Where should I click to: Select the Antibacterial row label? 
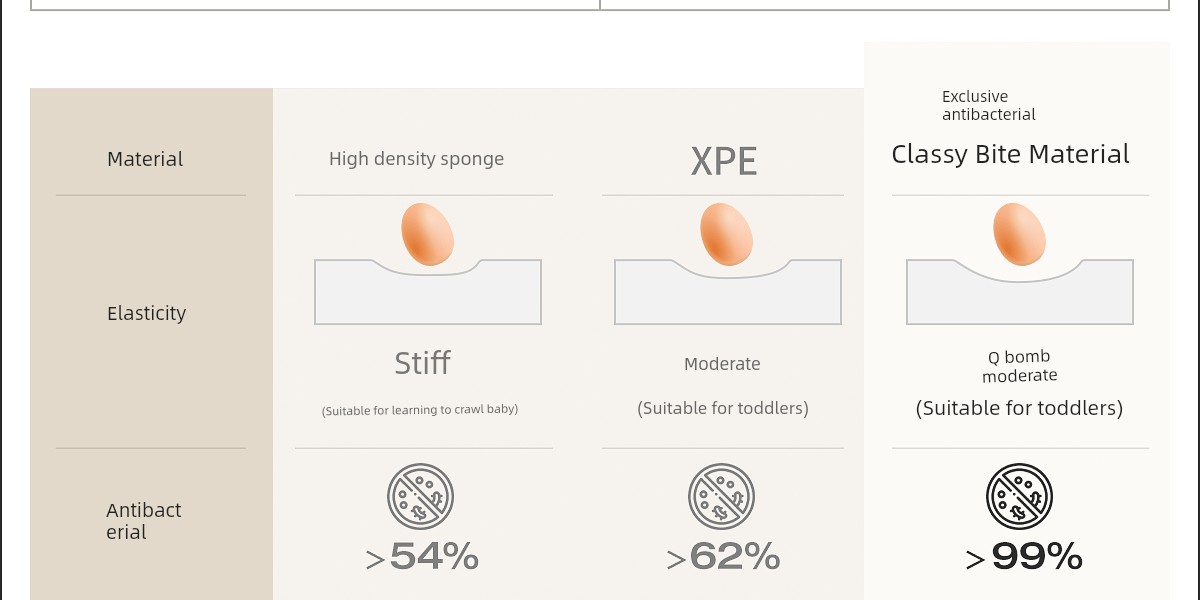point(144,521)
